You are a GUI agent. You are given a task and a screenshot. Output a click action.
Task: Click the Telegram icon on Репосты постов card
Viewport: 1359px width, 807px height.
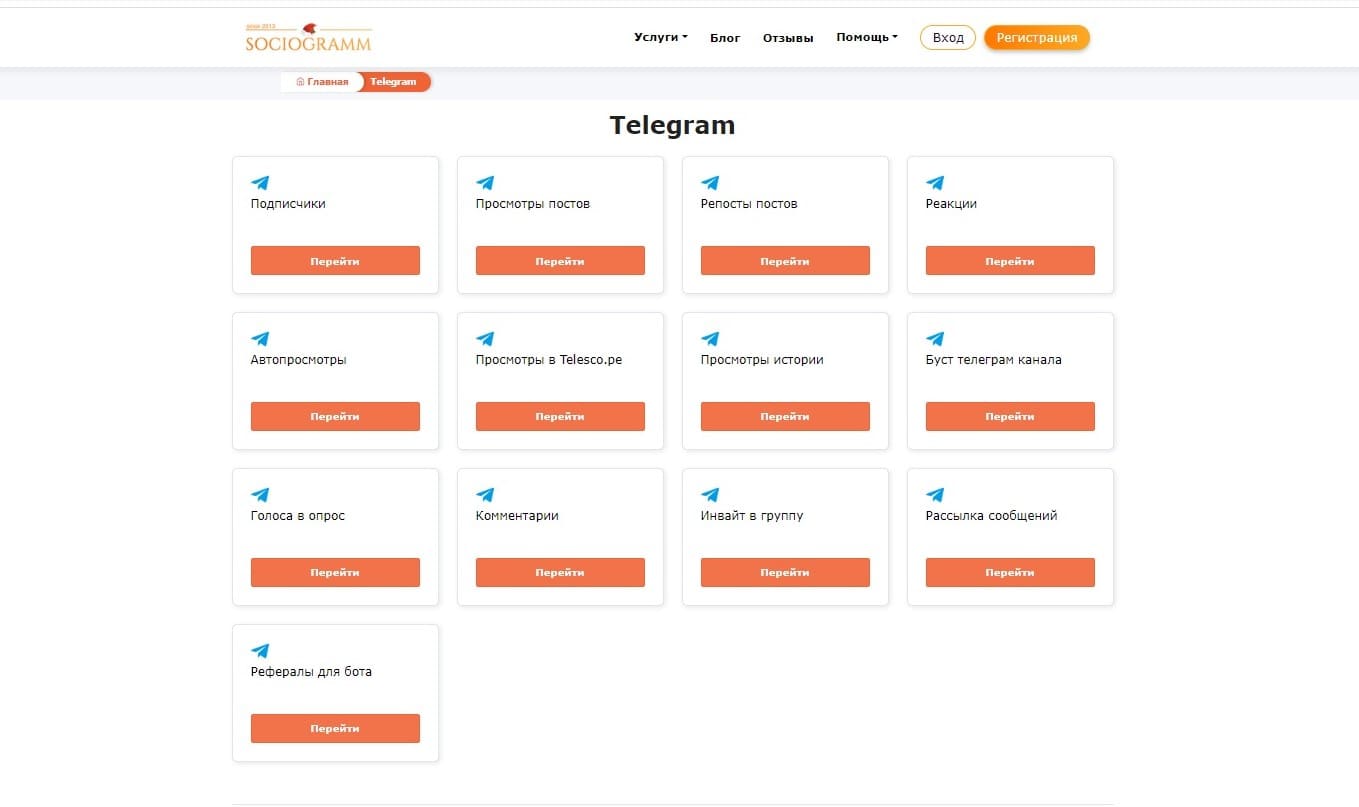(x=710, y=183)
